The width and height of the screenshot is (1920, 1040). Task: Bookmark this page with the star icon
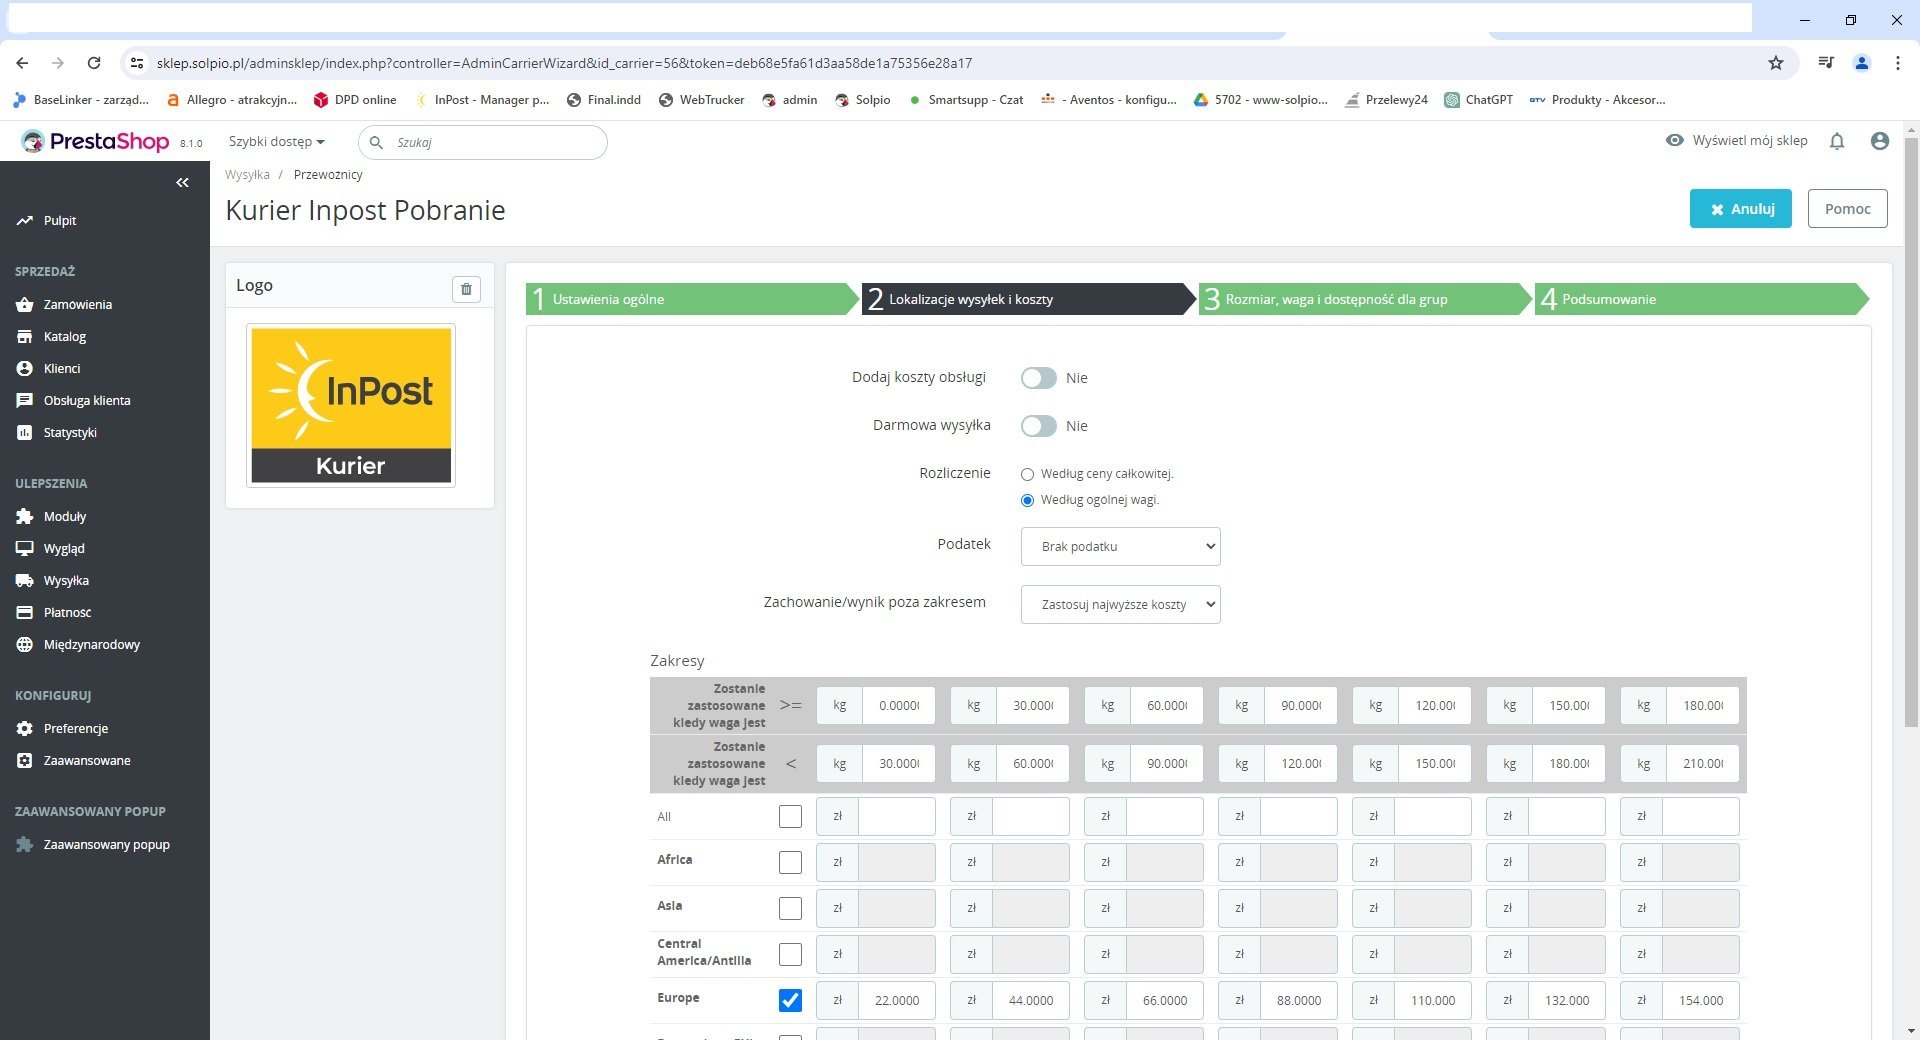click(x=1776, y=63)
